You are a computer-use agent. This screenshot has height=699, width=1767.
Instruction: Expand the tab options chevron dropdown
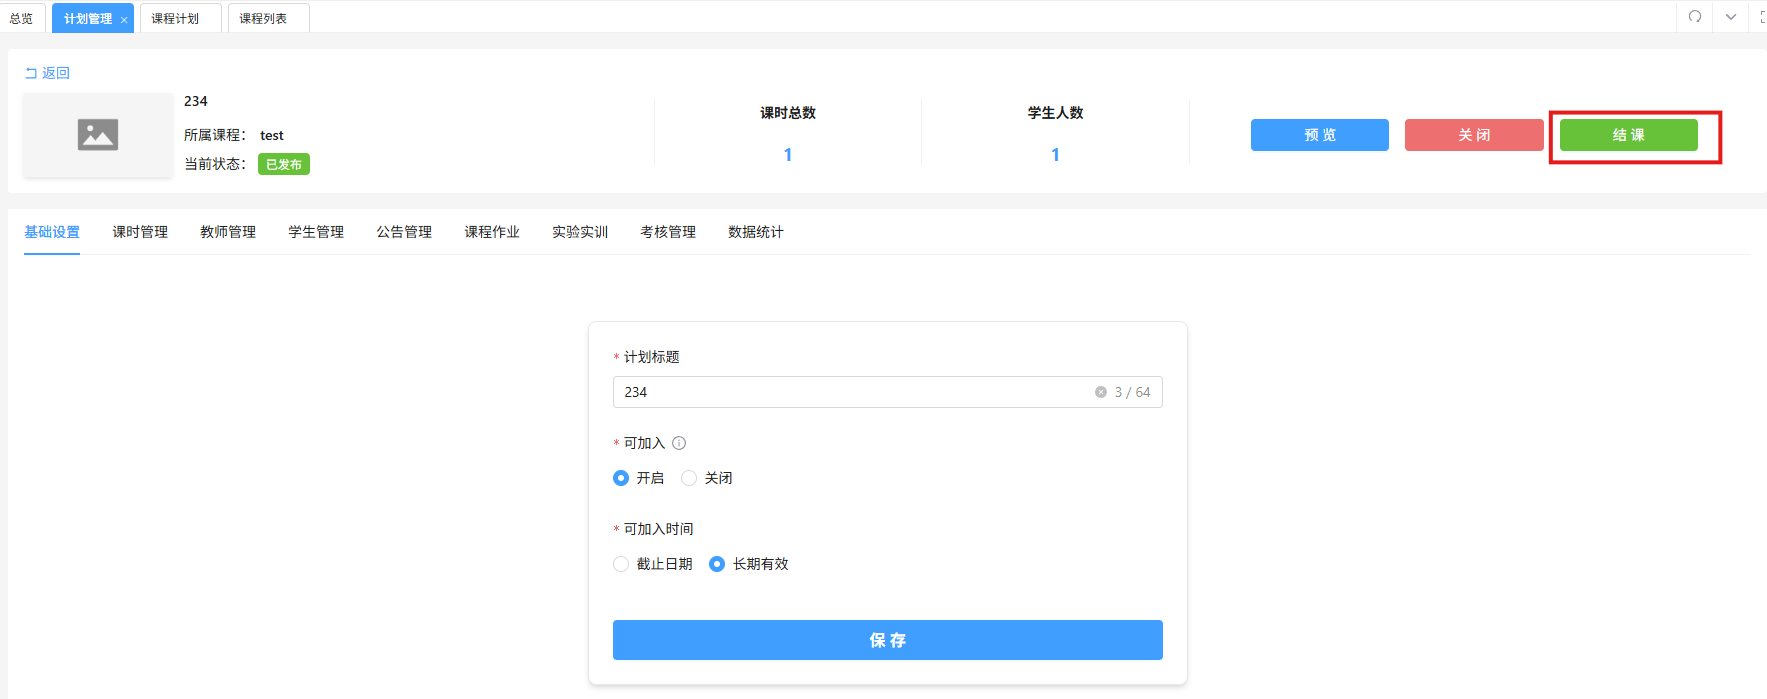tap(1730, 17)
